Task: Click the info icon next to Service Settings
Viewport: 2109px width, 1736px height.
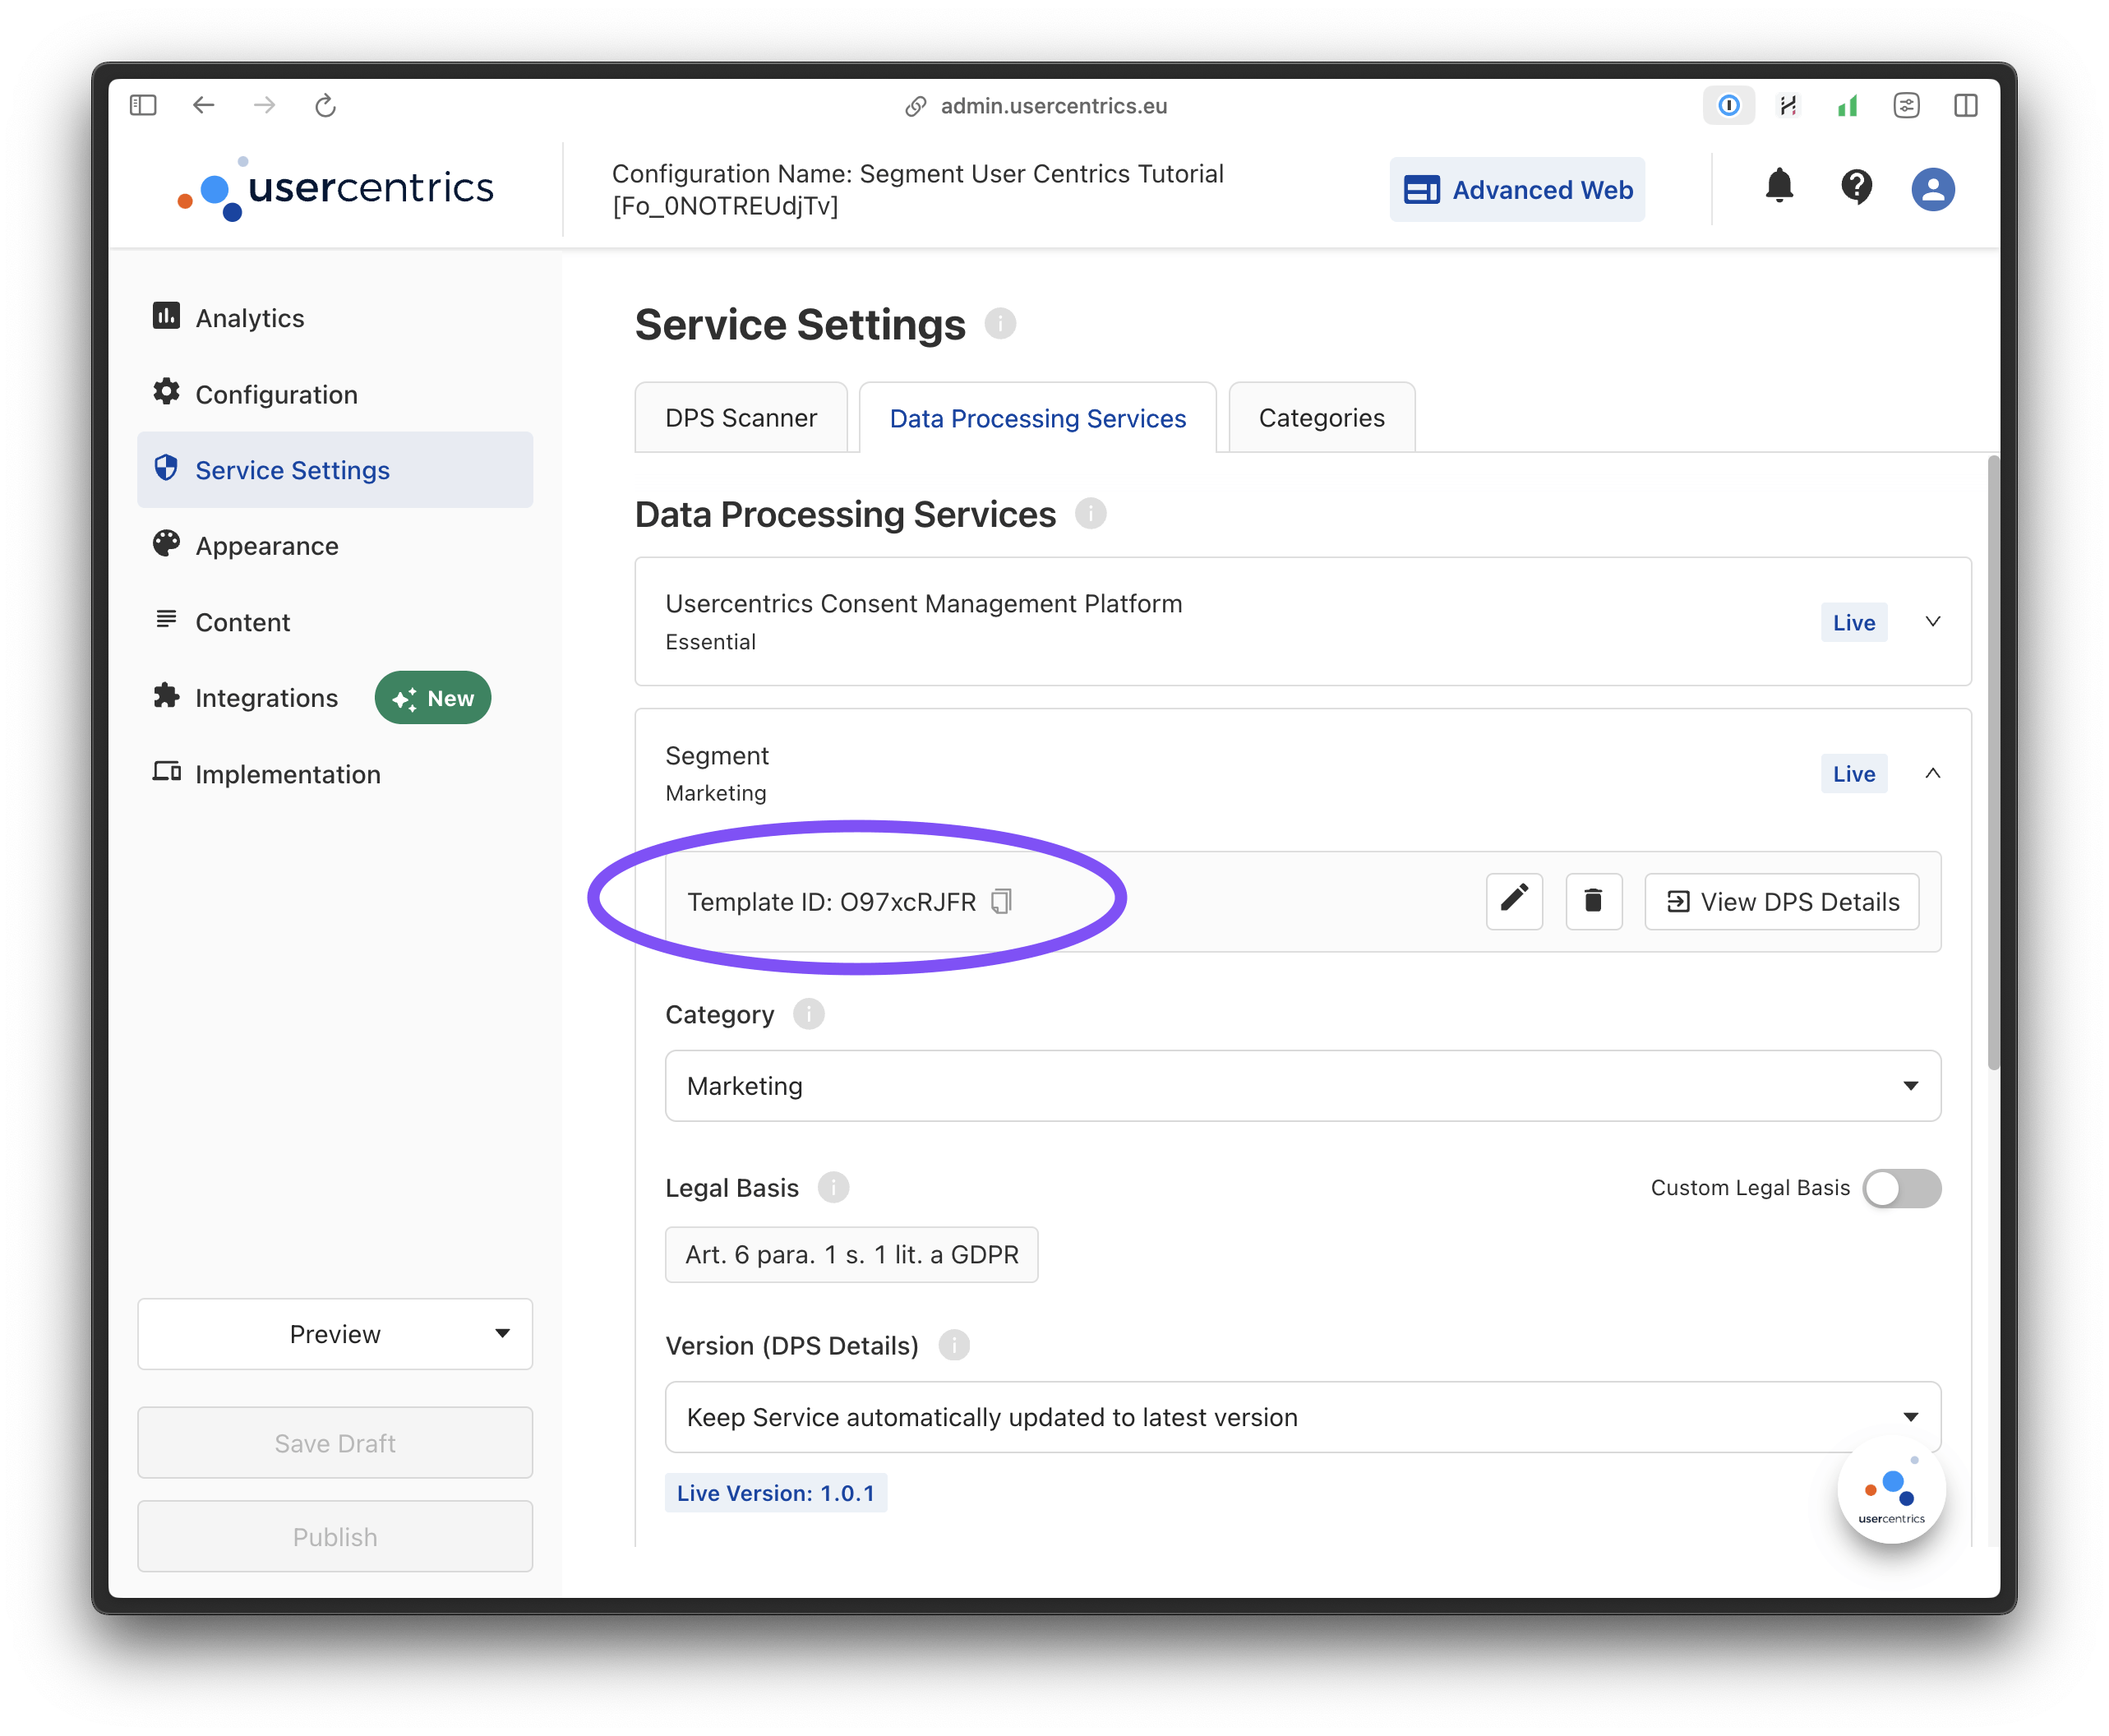Action: [x=1000, y=324]
